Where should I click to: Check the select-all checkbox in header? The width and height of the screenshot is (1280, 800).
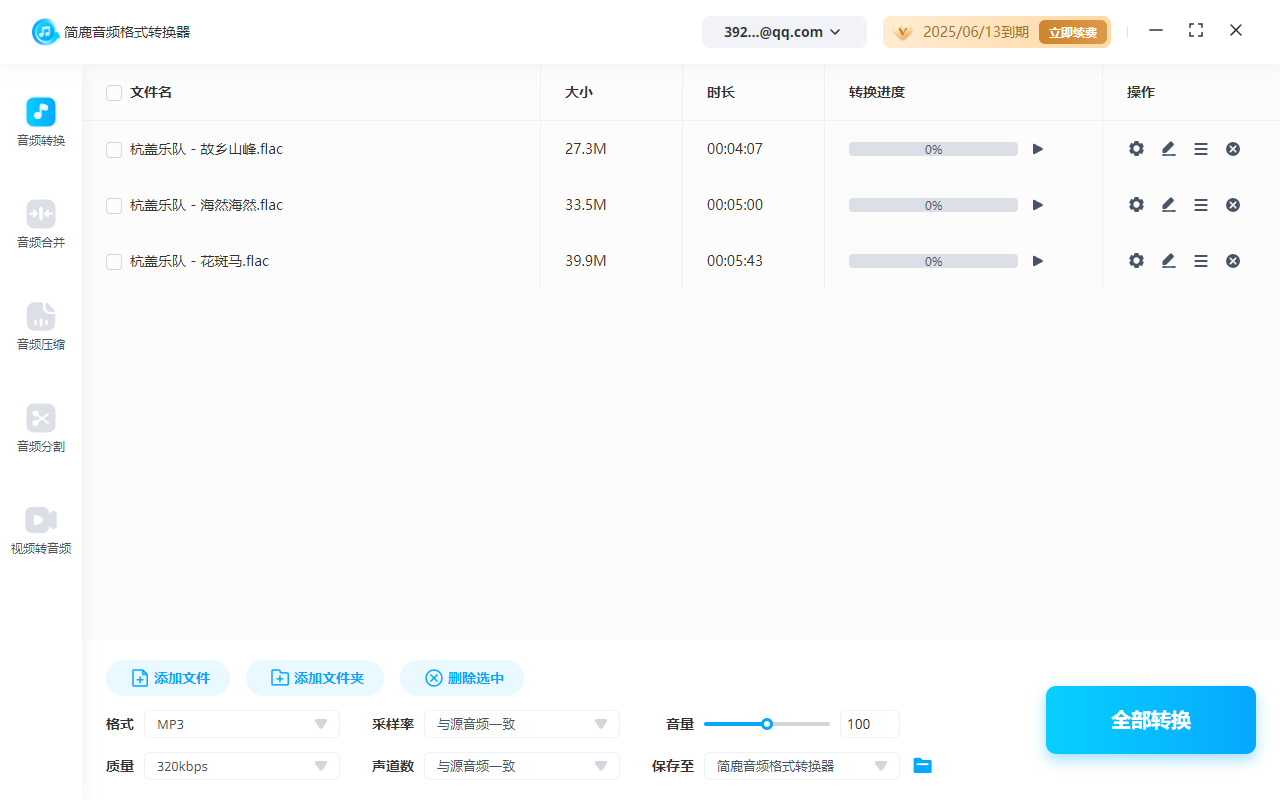[x=113, y=92]
